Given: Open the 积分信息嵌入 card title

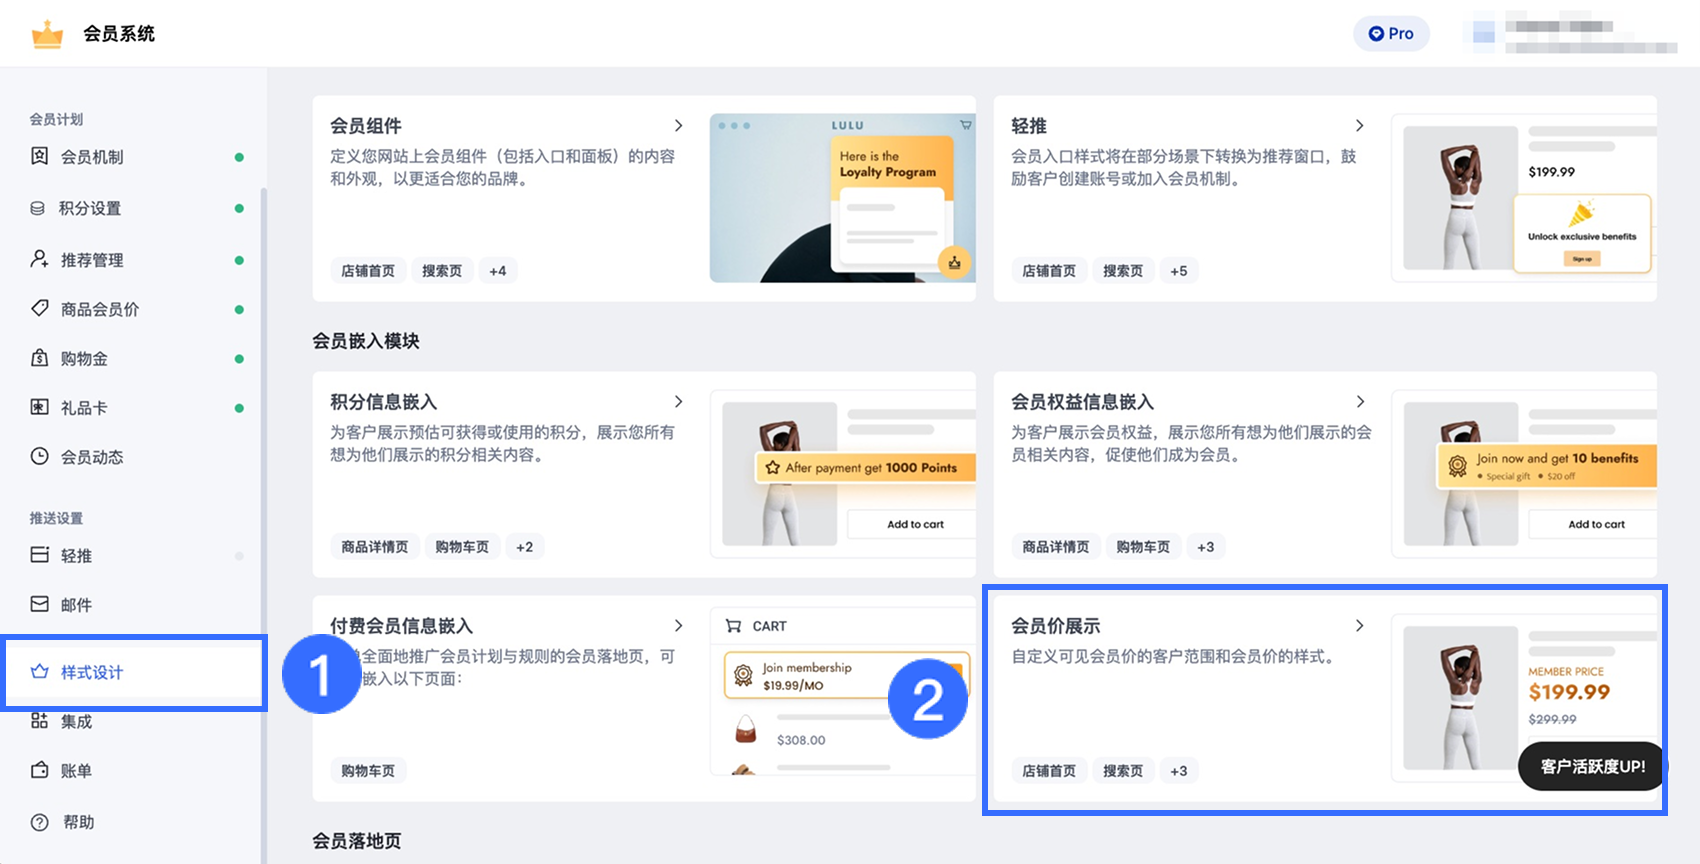Looking at the screenshot, I should click(x=384, y=402).
